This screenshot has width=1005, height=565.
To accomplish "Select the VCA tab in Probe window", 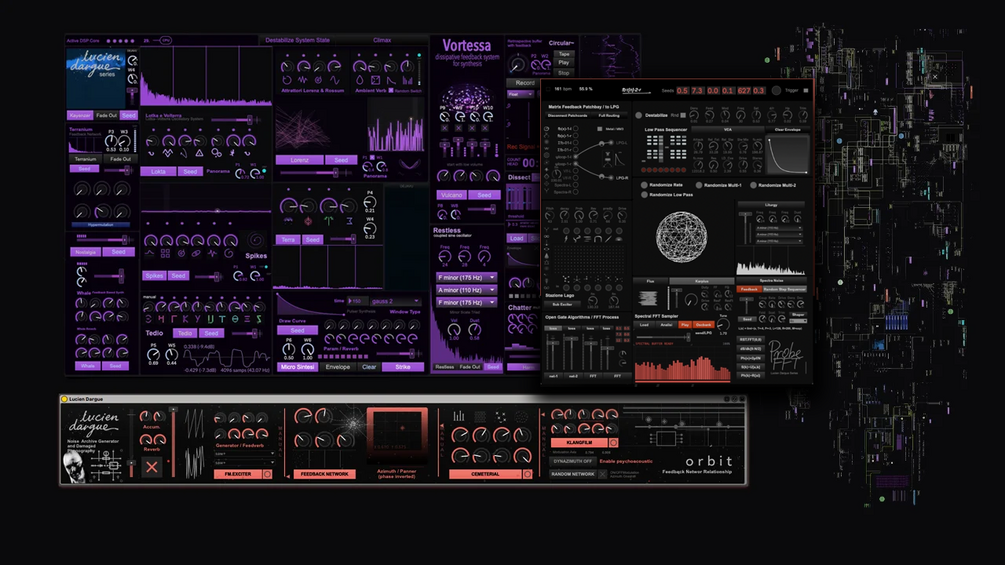I will 728,129.
